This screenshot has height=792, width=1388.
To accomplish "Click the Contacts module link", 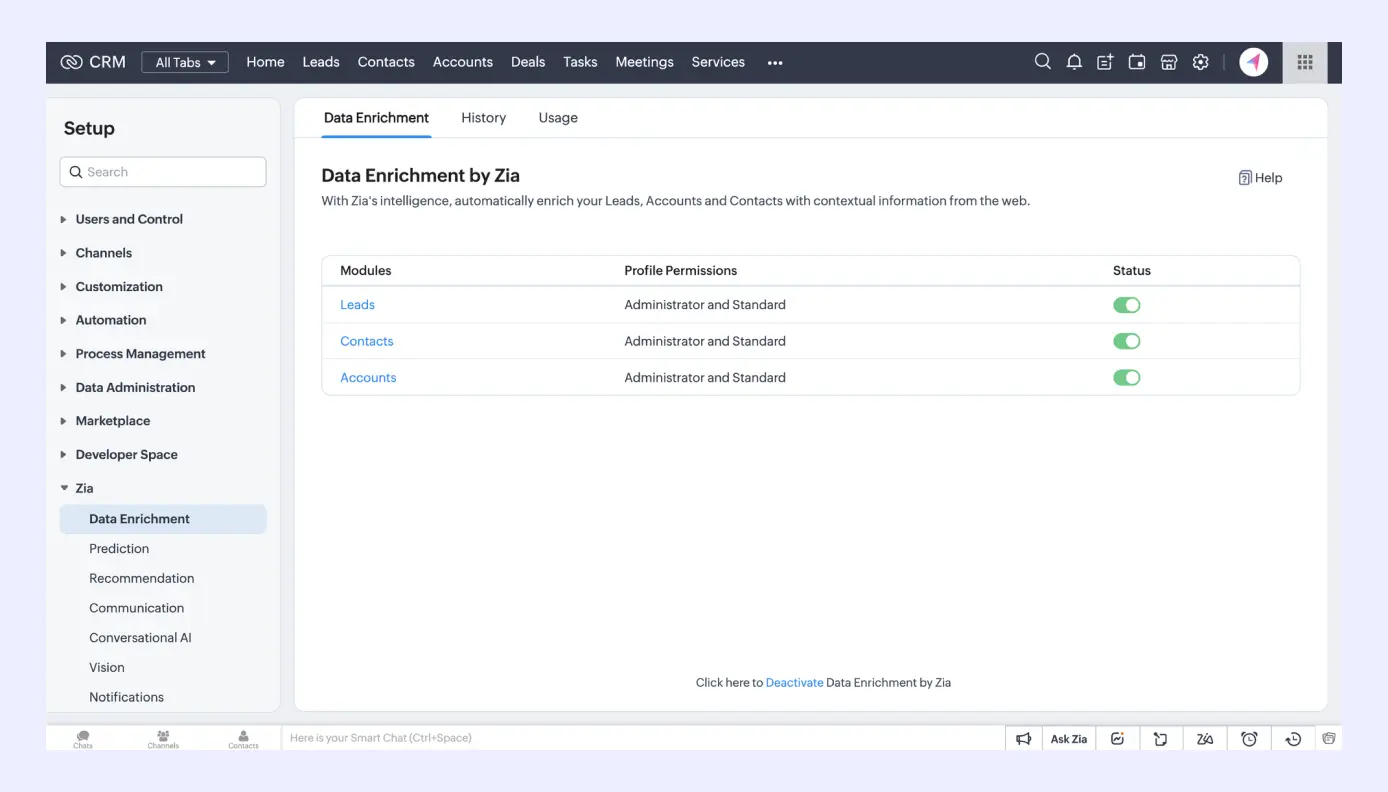I will pos(367,341).
